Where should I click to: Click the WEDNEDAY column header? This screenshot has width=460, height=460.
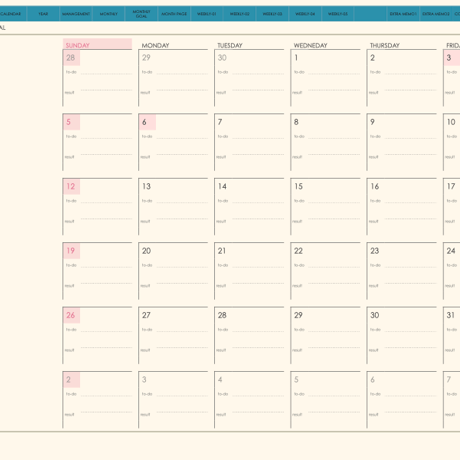pyautogui.click(x=310, y=45)
